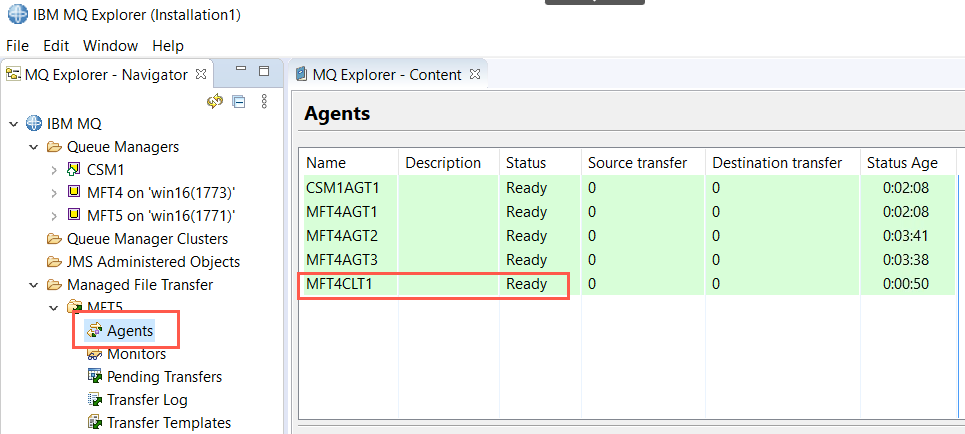Click the Monitors node icon
965x434 pixels.
point(95,354)
